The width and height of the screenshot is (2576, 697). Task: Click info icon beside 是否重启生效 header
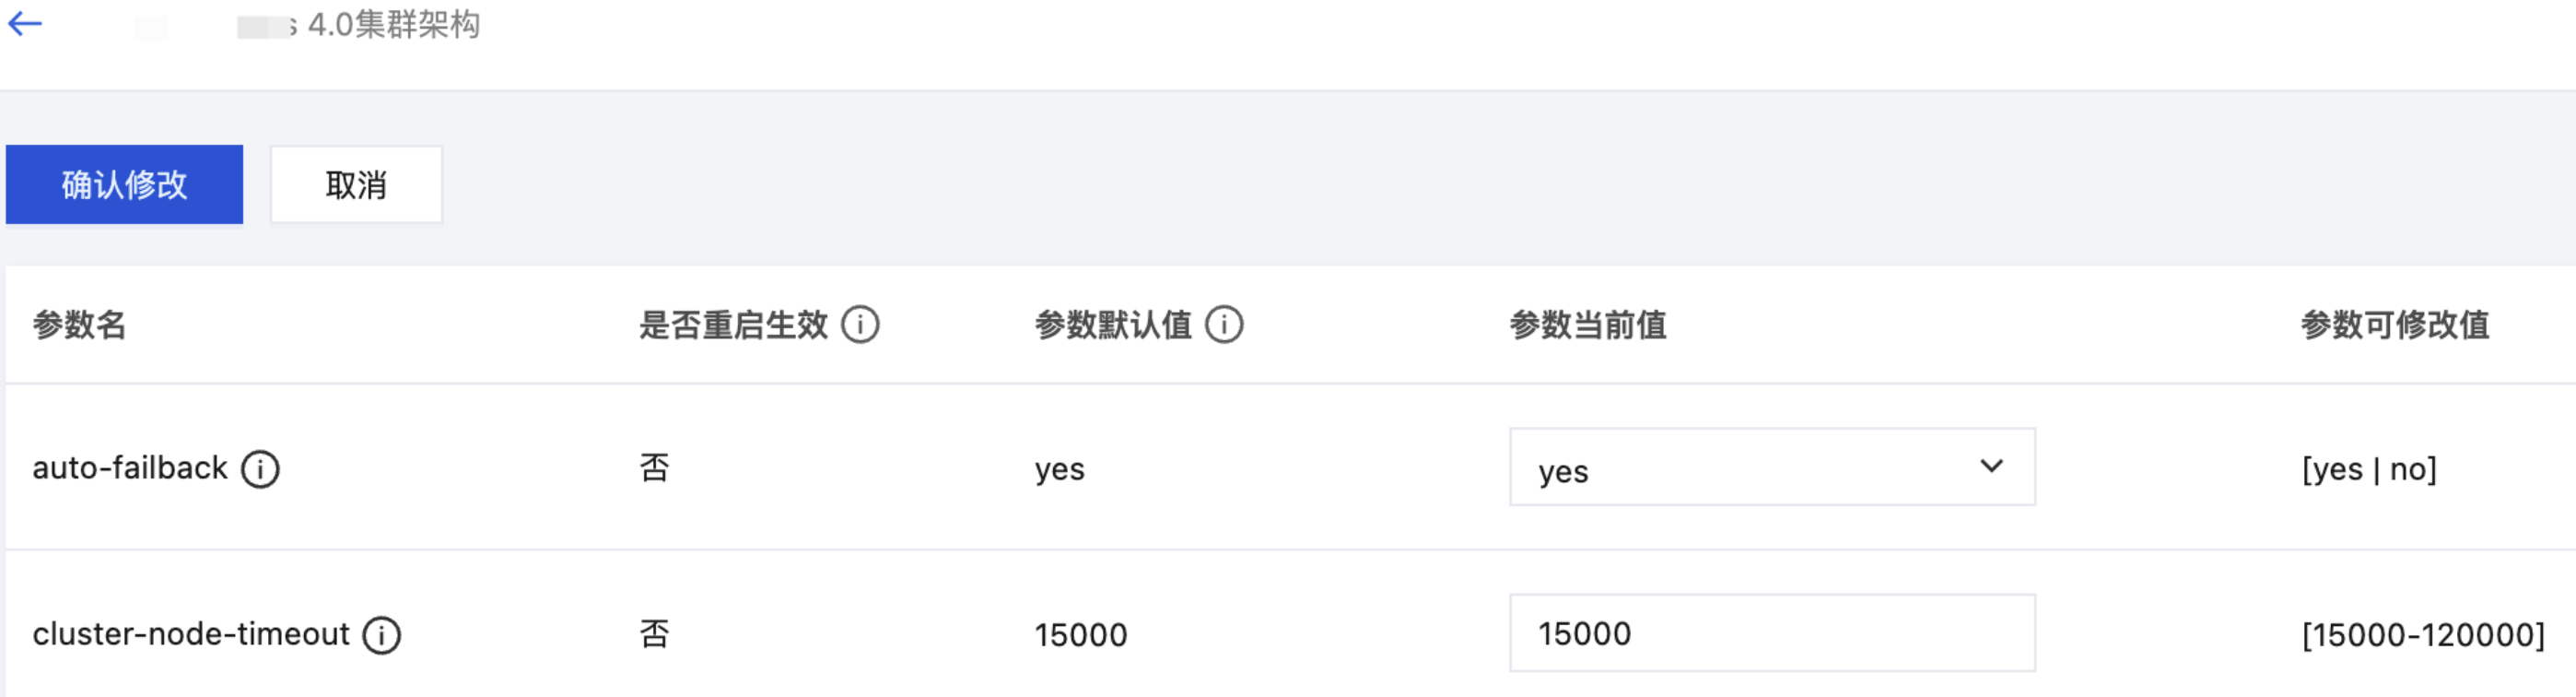click(860, 325)
